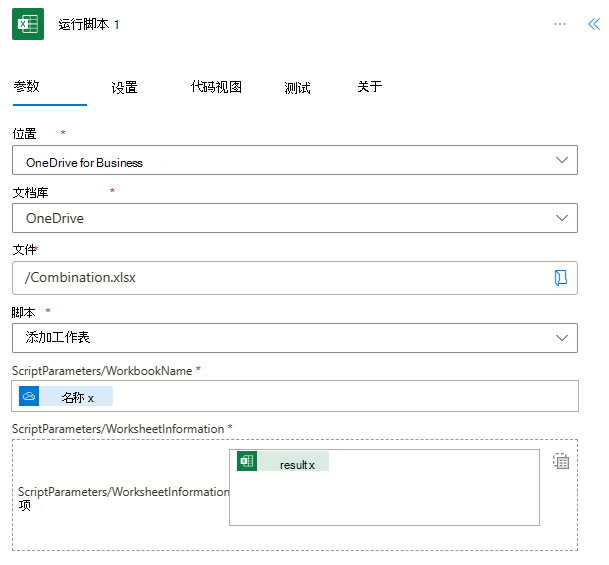Click the 文件 field containing /Combination.xlsx
Screen dimensions: 609x565
point(295,278)
